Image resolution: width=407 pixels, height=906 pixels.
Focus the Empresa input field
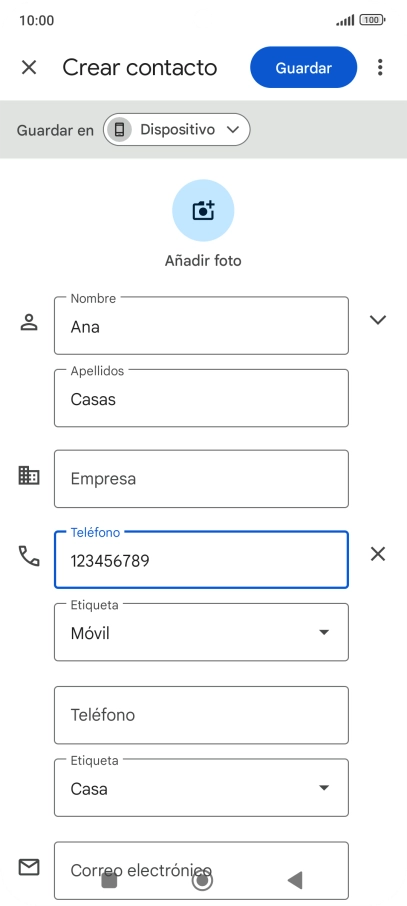point(201,479)
